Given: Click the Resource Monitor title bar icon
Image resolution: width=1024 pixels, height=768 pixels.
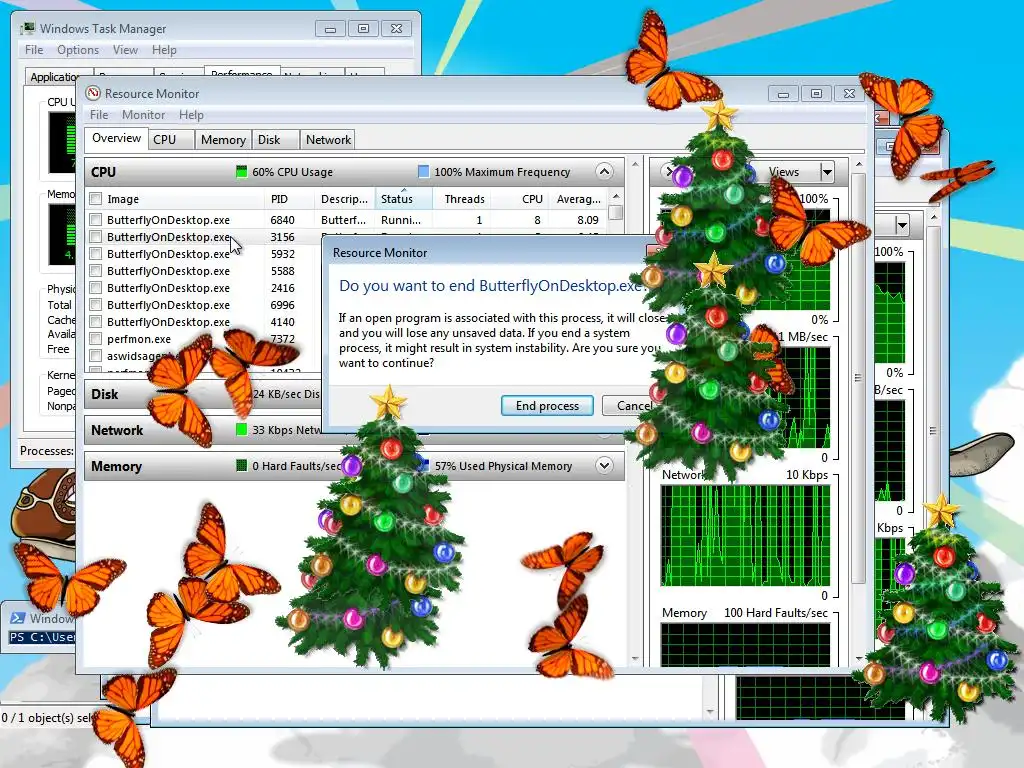Looking at the screenshot, I should (93, 93).
